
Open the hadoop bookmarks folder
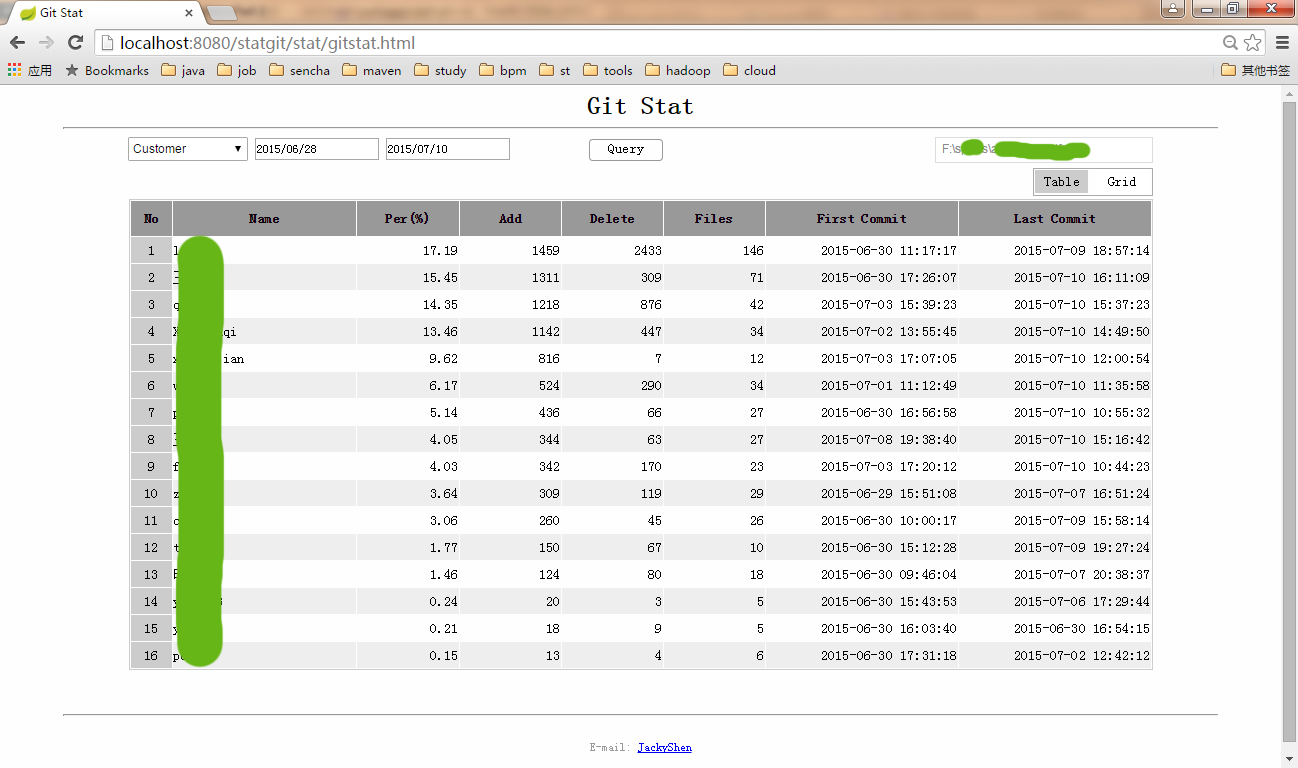677,71
